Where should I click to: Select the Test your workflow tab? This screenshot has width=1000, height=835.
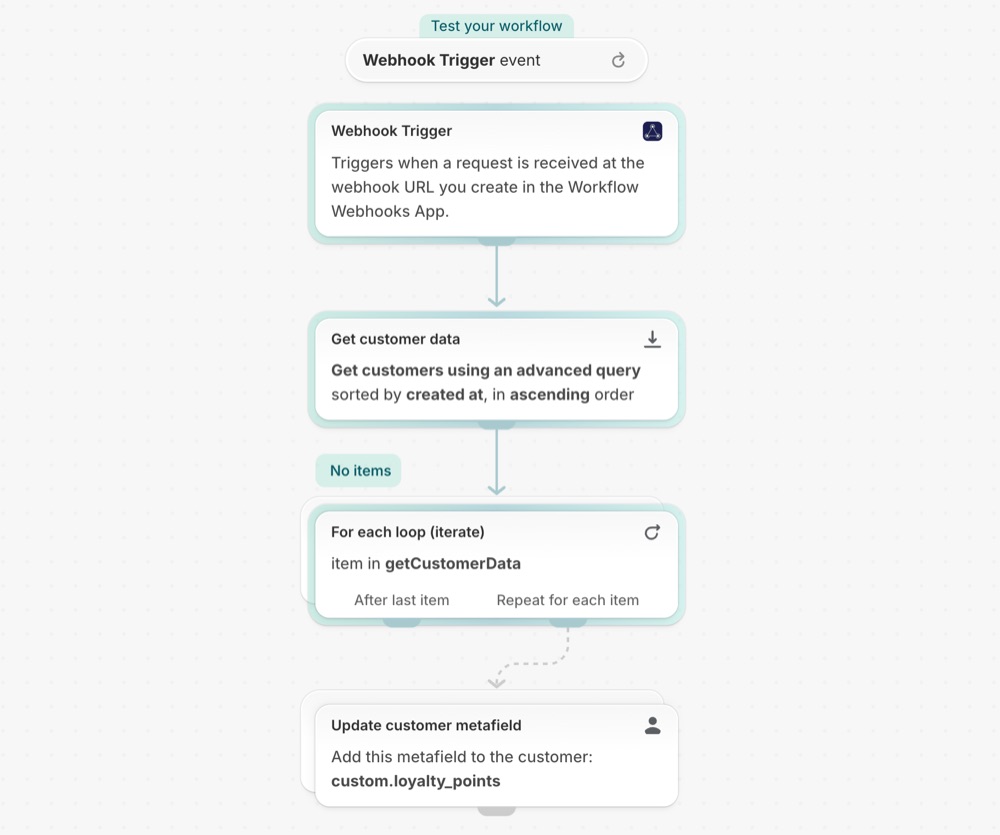point(496,26)
